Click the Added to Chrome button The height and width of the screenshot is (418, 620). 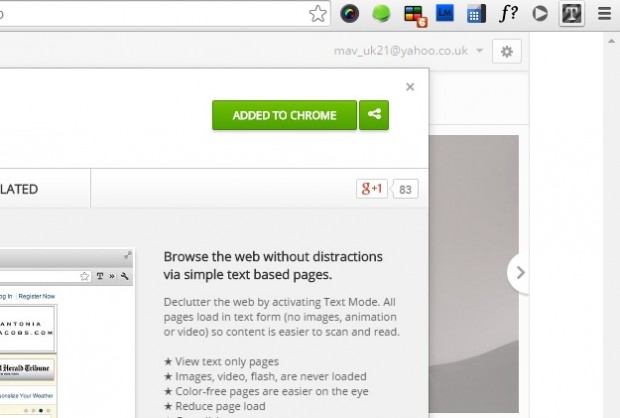click(284, 115)
